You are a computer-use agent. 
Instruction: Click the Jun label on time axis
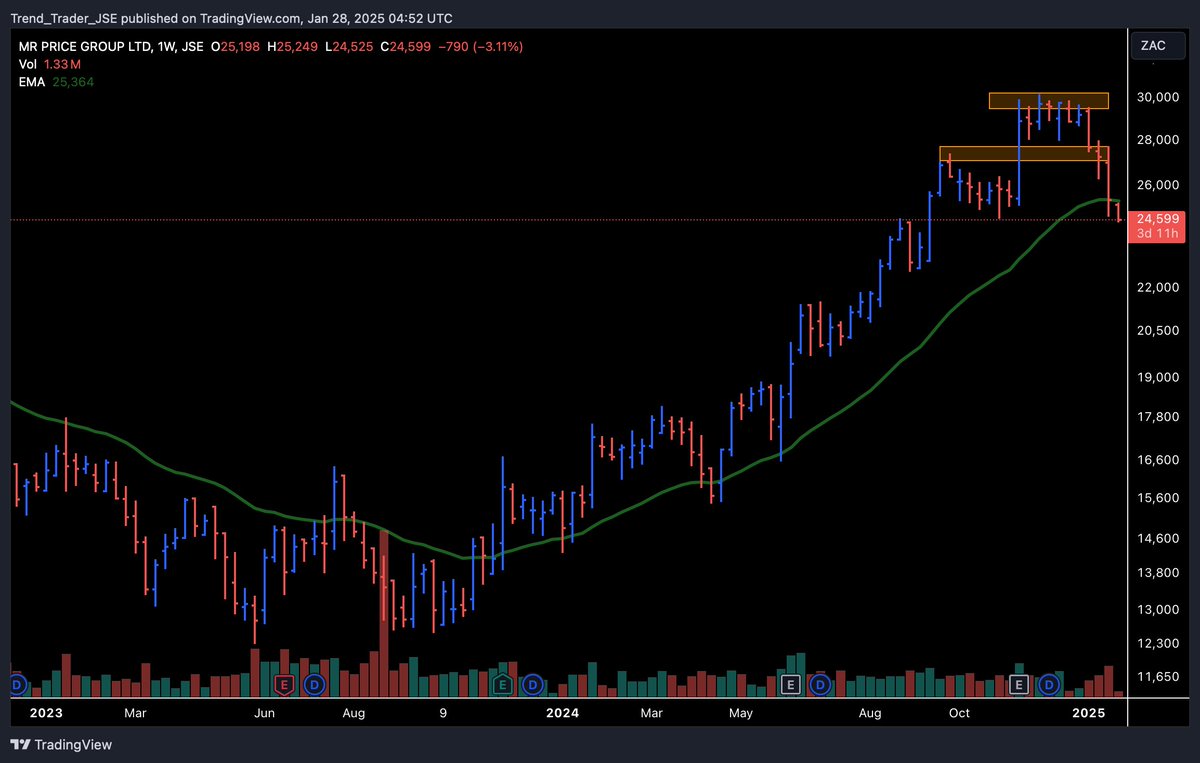[264, 713]
